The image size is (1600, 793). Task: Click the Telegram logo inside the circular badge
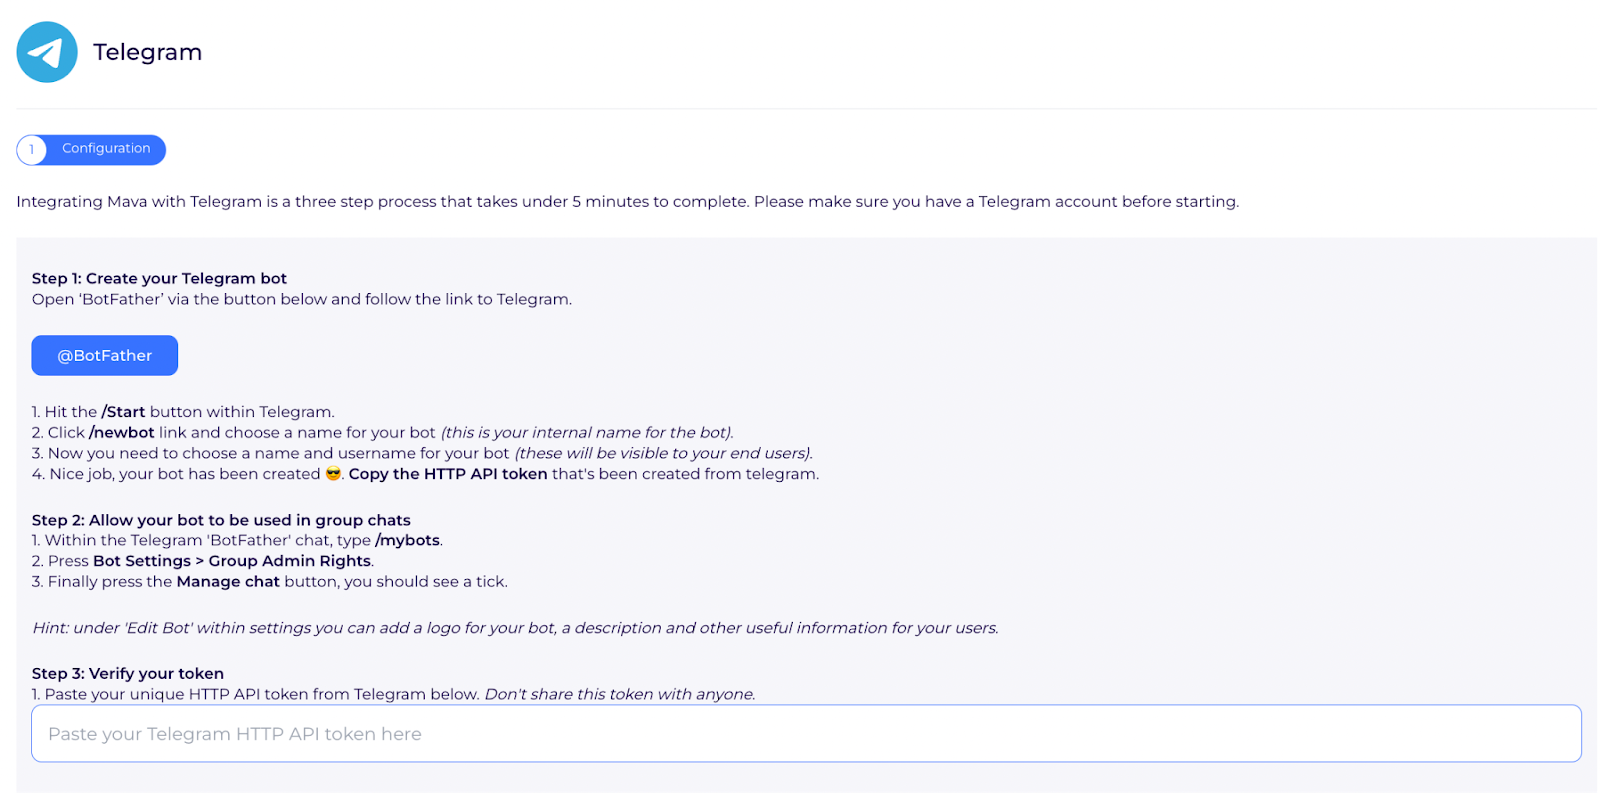pos(46,51)
